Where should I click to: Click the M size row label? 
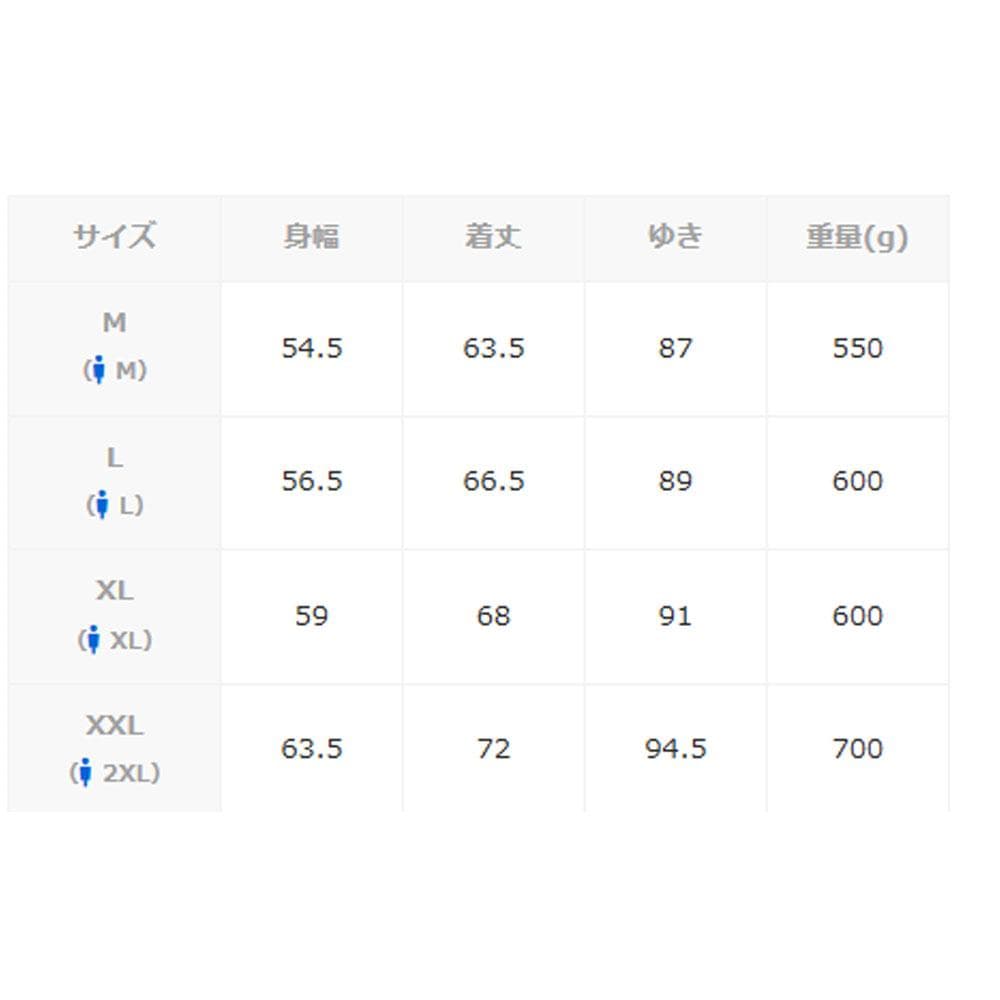(114, 323)
